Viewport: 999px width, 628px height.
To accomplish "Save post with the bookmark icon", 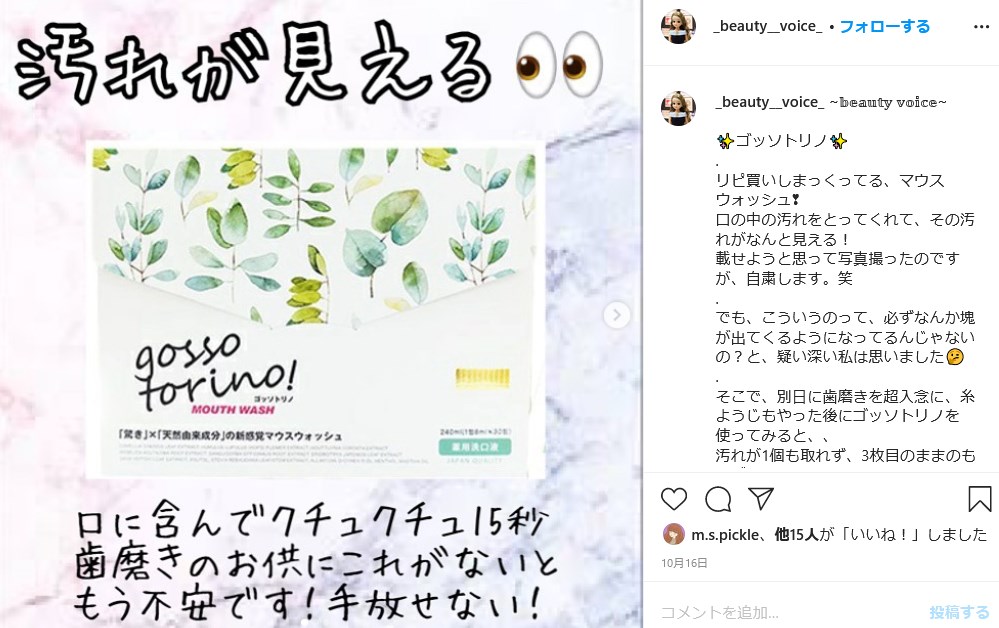I will (979, 499).
